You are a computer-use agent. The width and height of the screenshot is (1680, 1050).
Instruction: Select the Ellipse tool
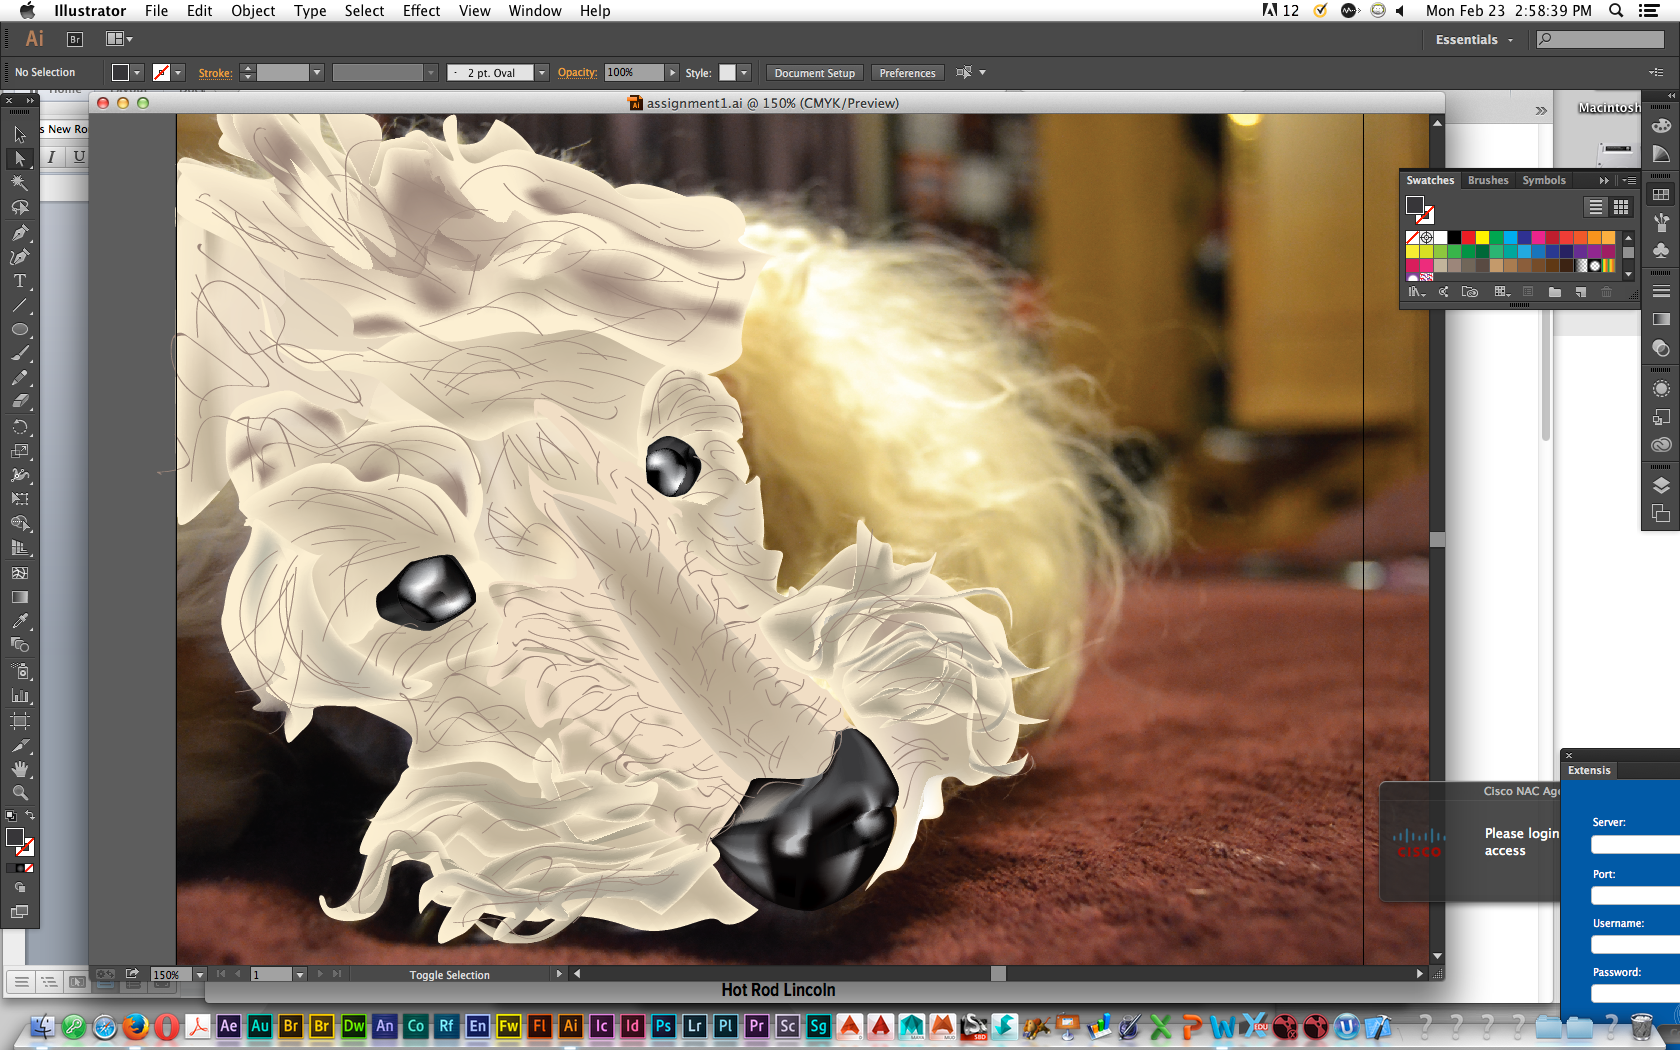click(x=19, y=329)
